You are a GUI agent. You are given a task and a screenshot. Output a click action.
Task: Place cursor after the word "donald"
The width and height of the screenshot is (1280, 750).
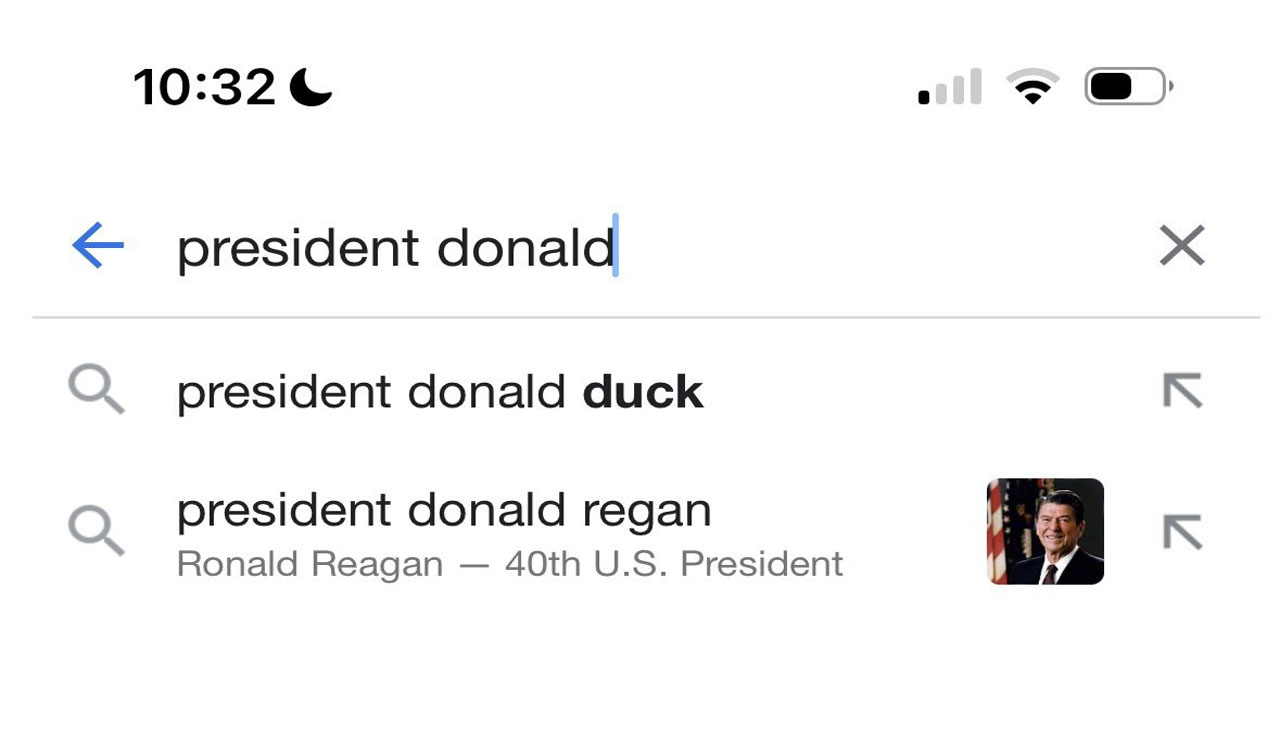pyautogui.click(x=612, y=246)
